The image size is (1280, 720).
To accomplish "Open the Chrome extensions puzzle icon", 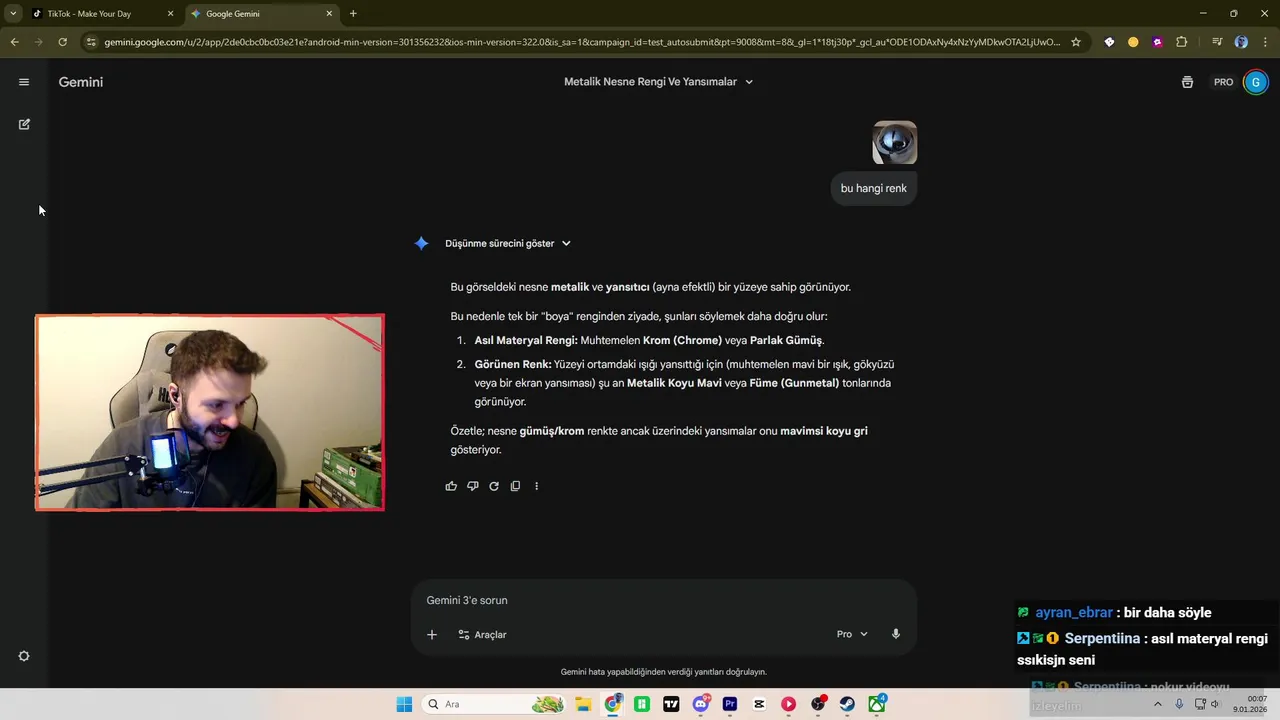I will (x=1182, y=42).
